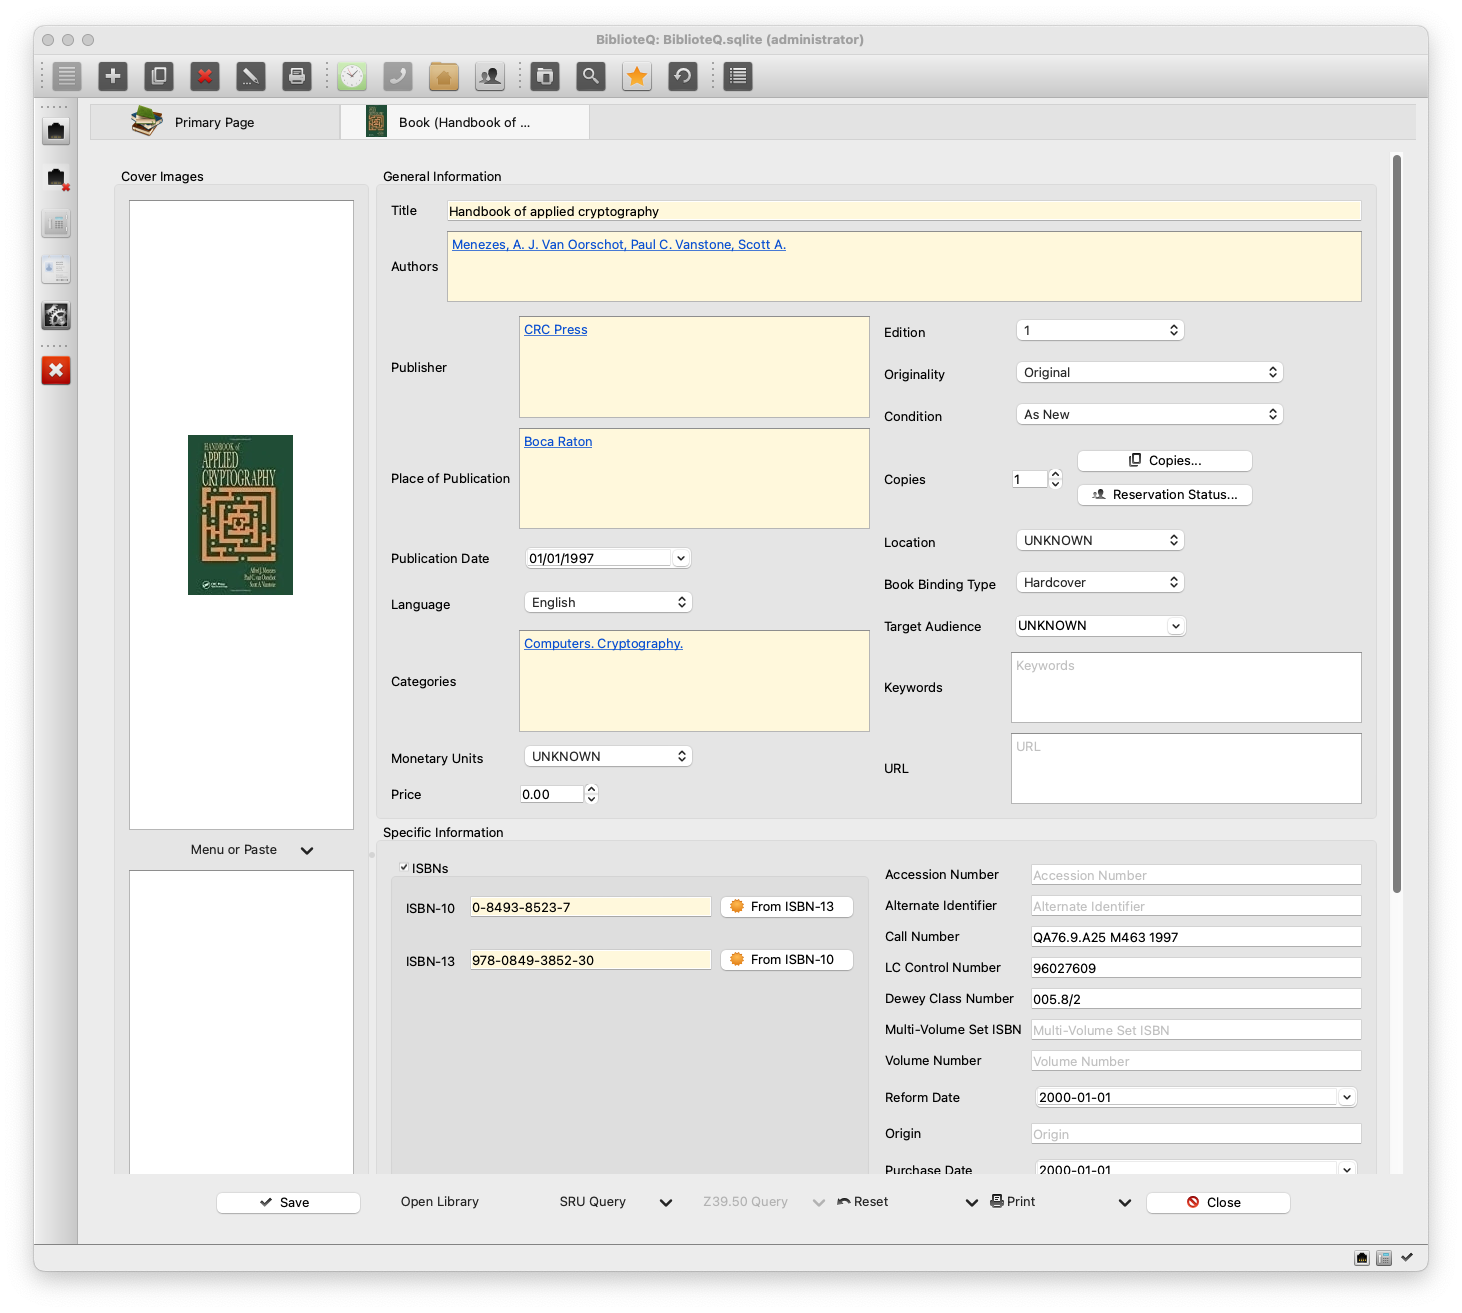
Task: Click the Call Number field
Action: [x=1196, y=937]
